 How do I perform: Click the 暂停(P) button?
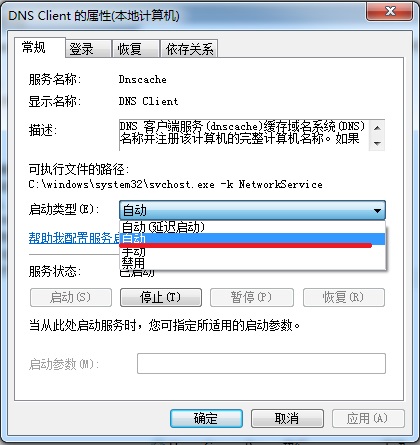tap(252, 297)
